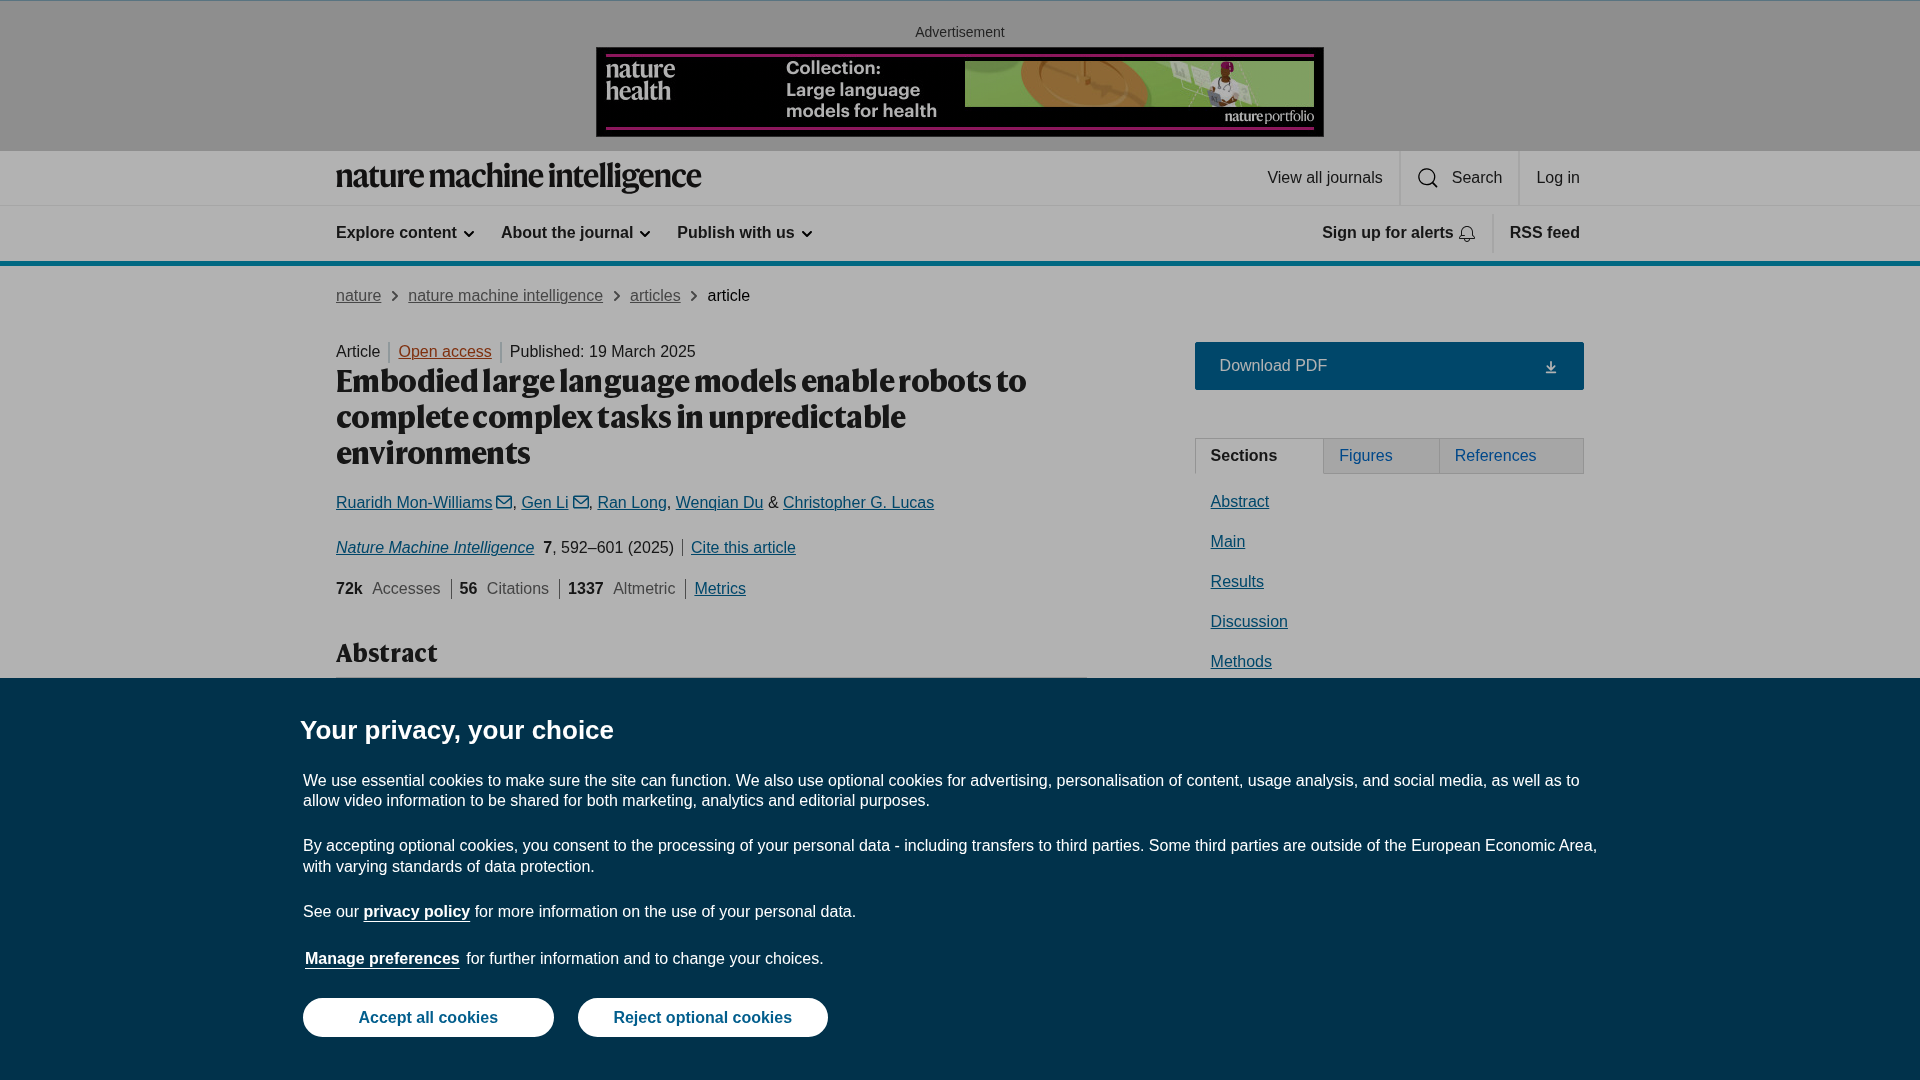Viewport: 1920px width, 1080px height.
Task: Click the email envelope icon beside Ruaridh Mon-Williams
Action: (x=504, y=502)
